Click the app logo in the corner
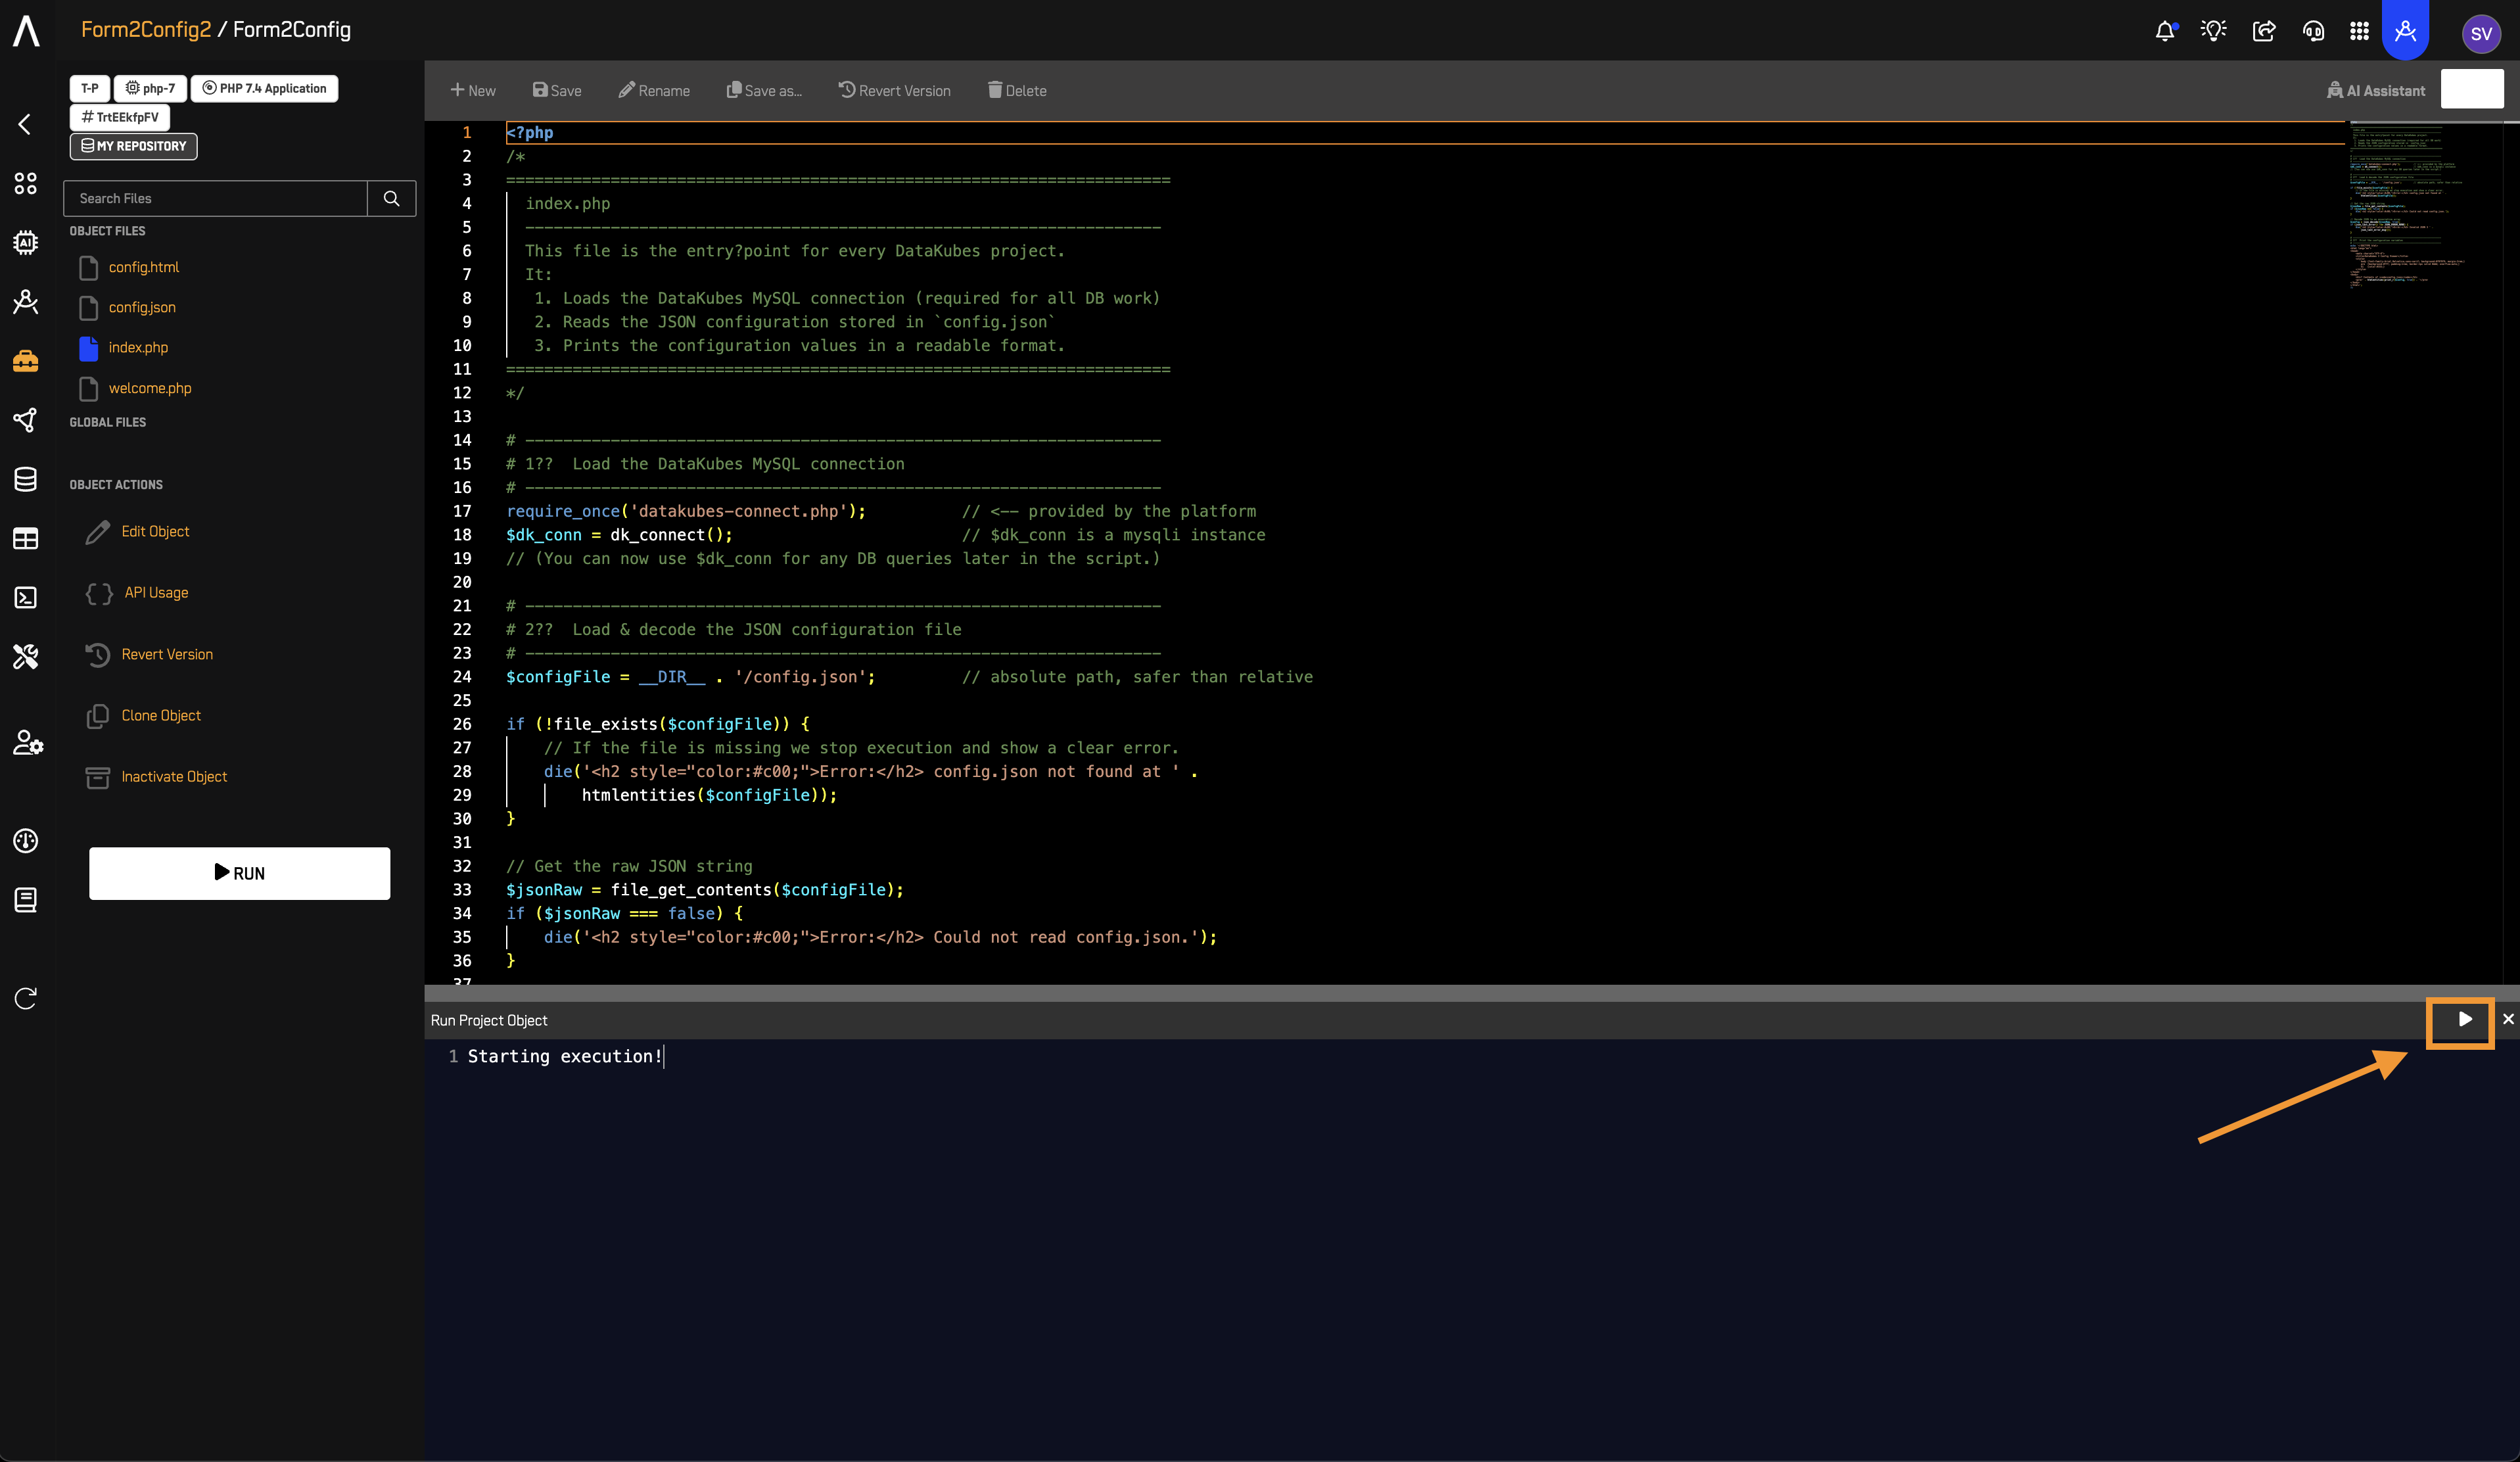Image resolution: width=2520 pixels, height=1462 pixels. [27, 31]
